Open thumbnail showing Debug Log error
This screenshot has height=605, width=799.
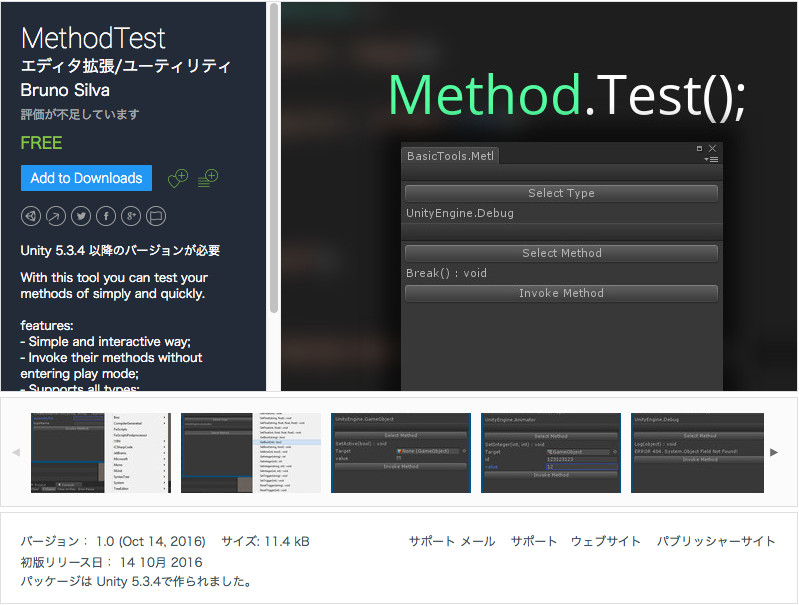(x=697, y=453)
